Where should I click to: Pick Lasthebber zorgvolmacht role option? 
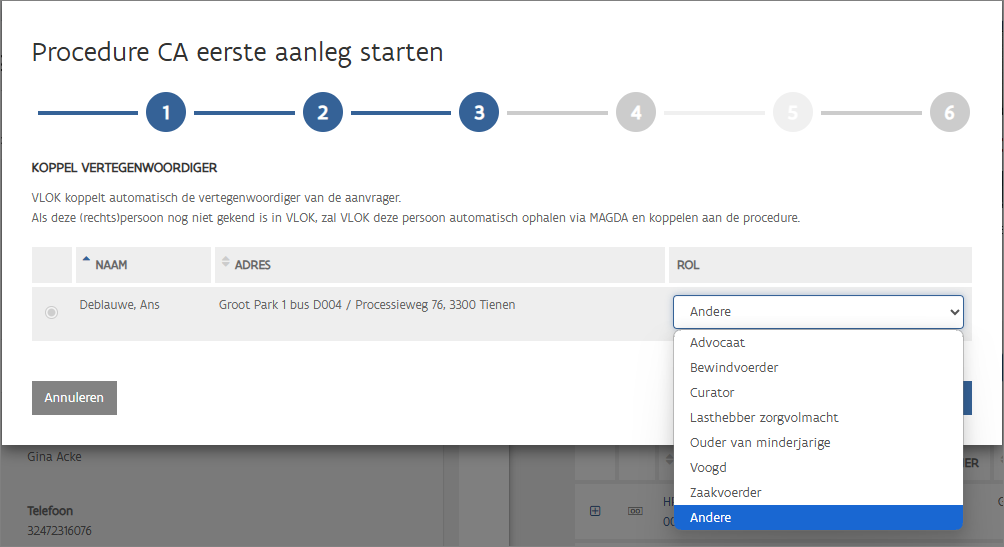point(763,418)
